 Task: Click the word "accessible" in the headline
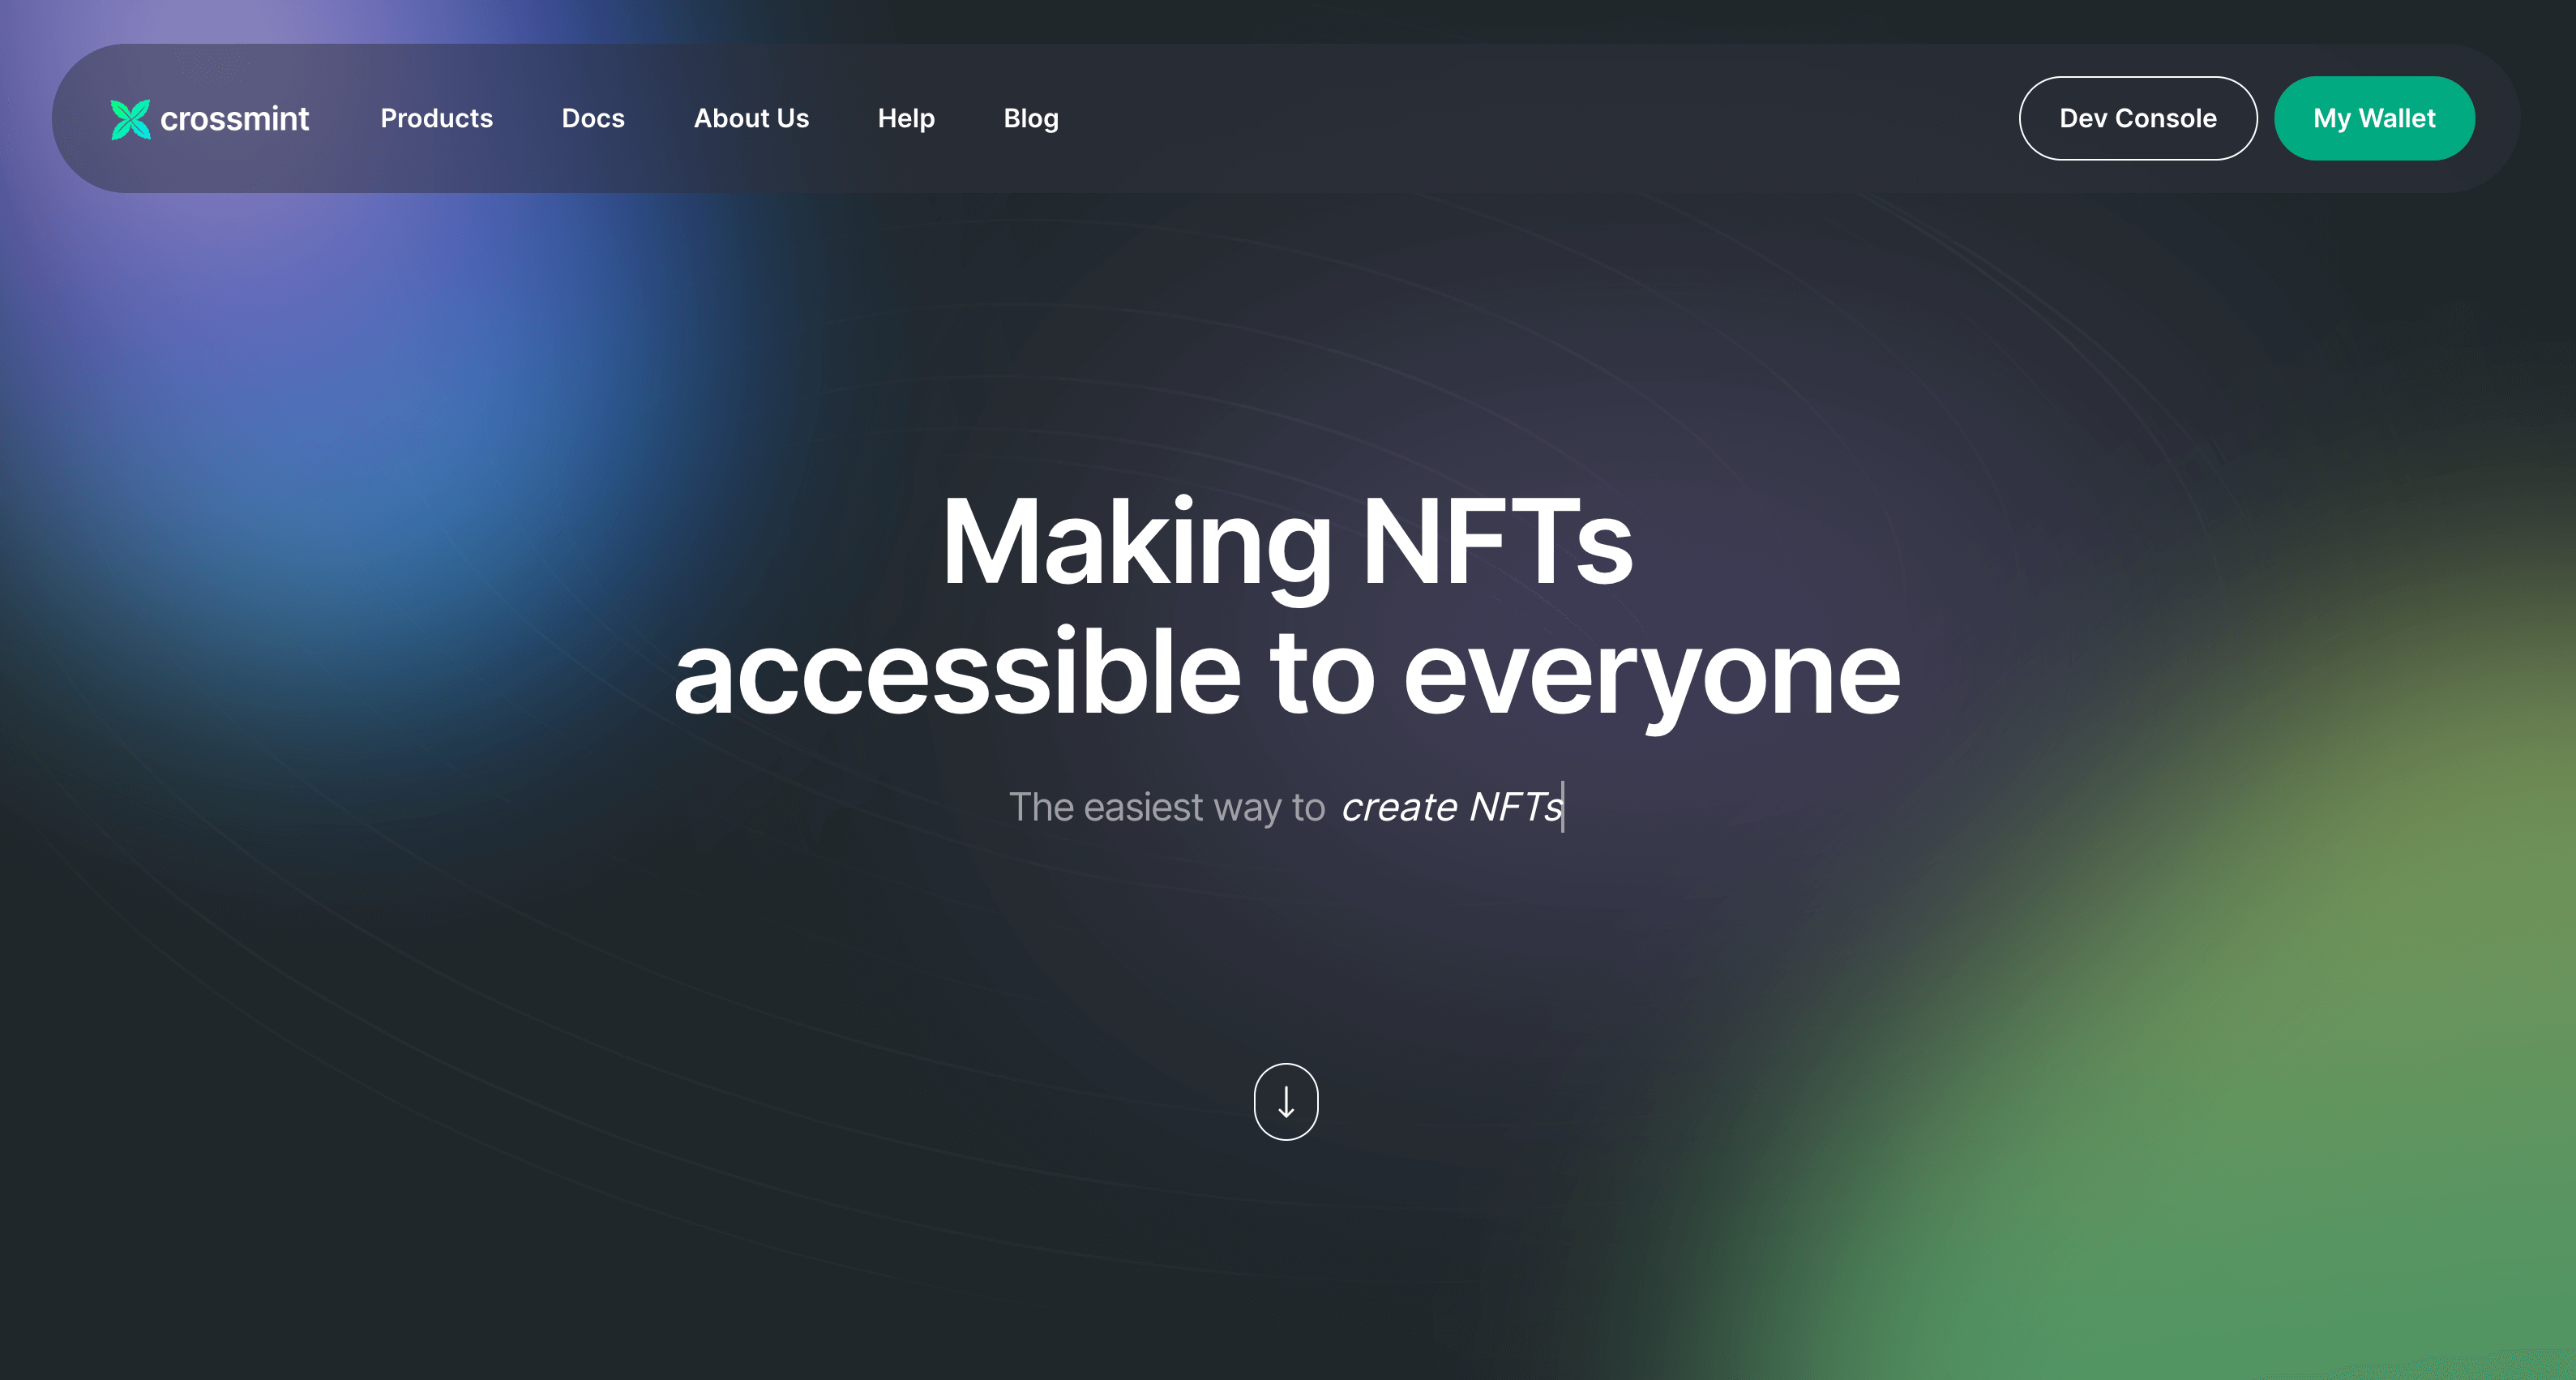[957, 673]
